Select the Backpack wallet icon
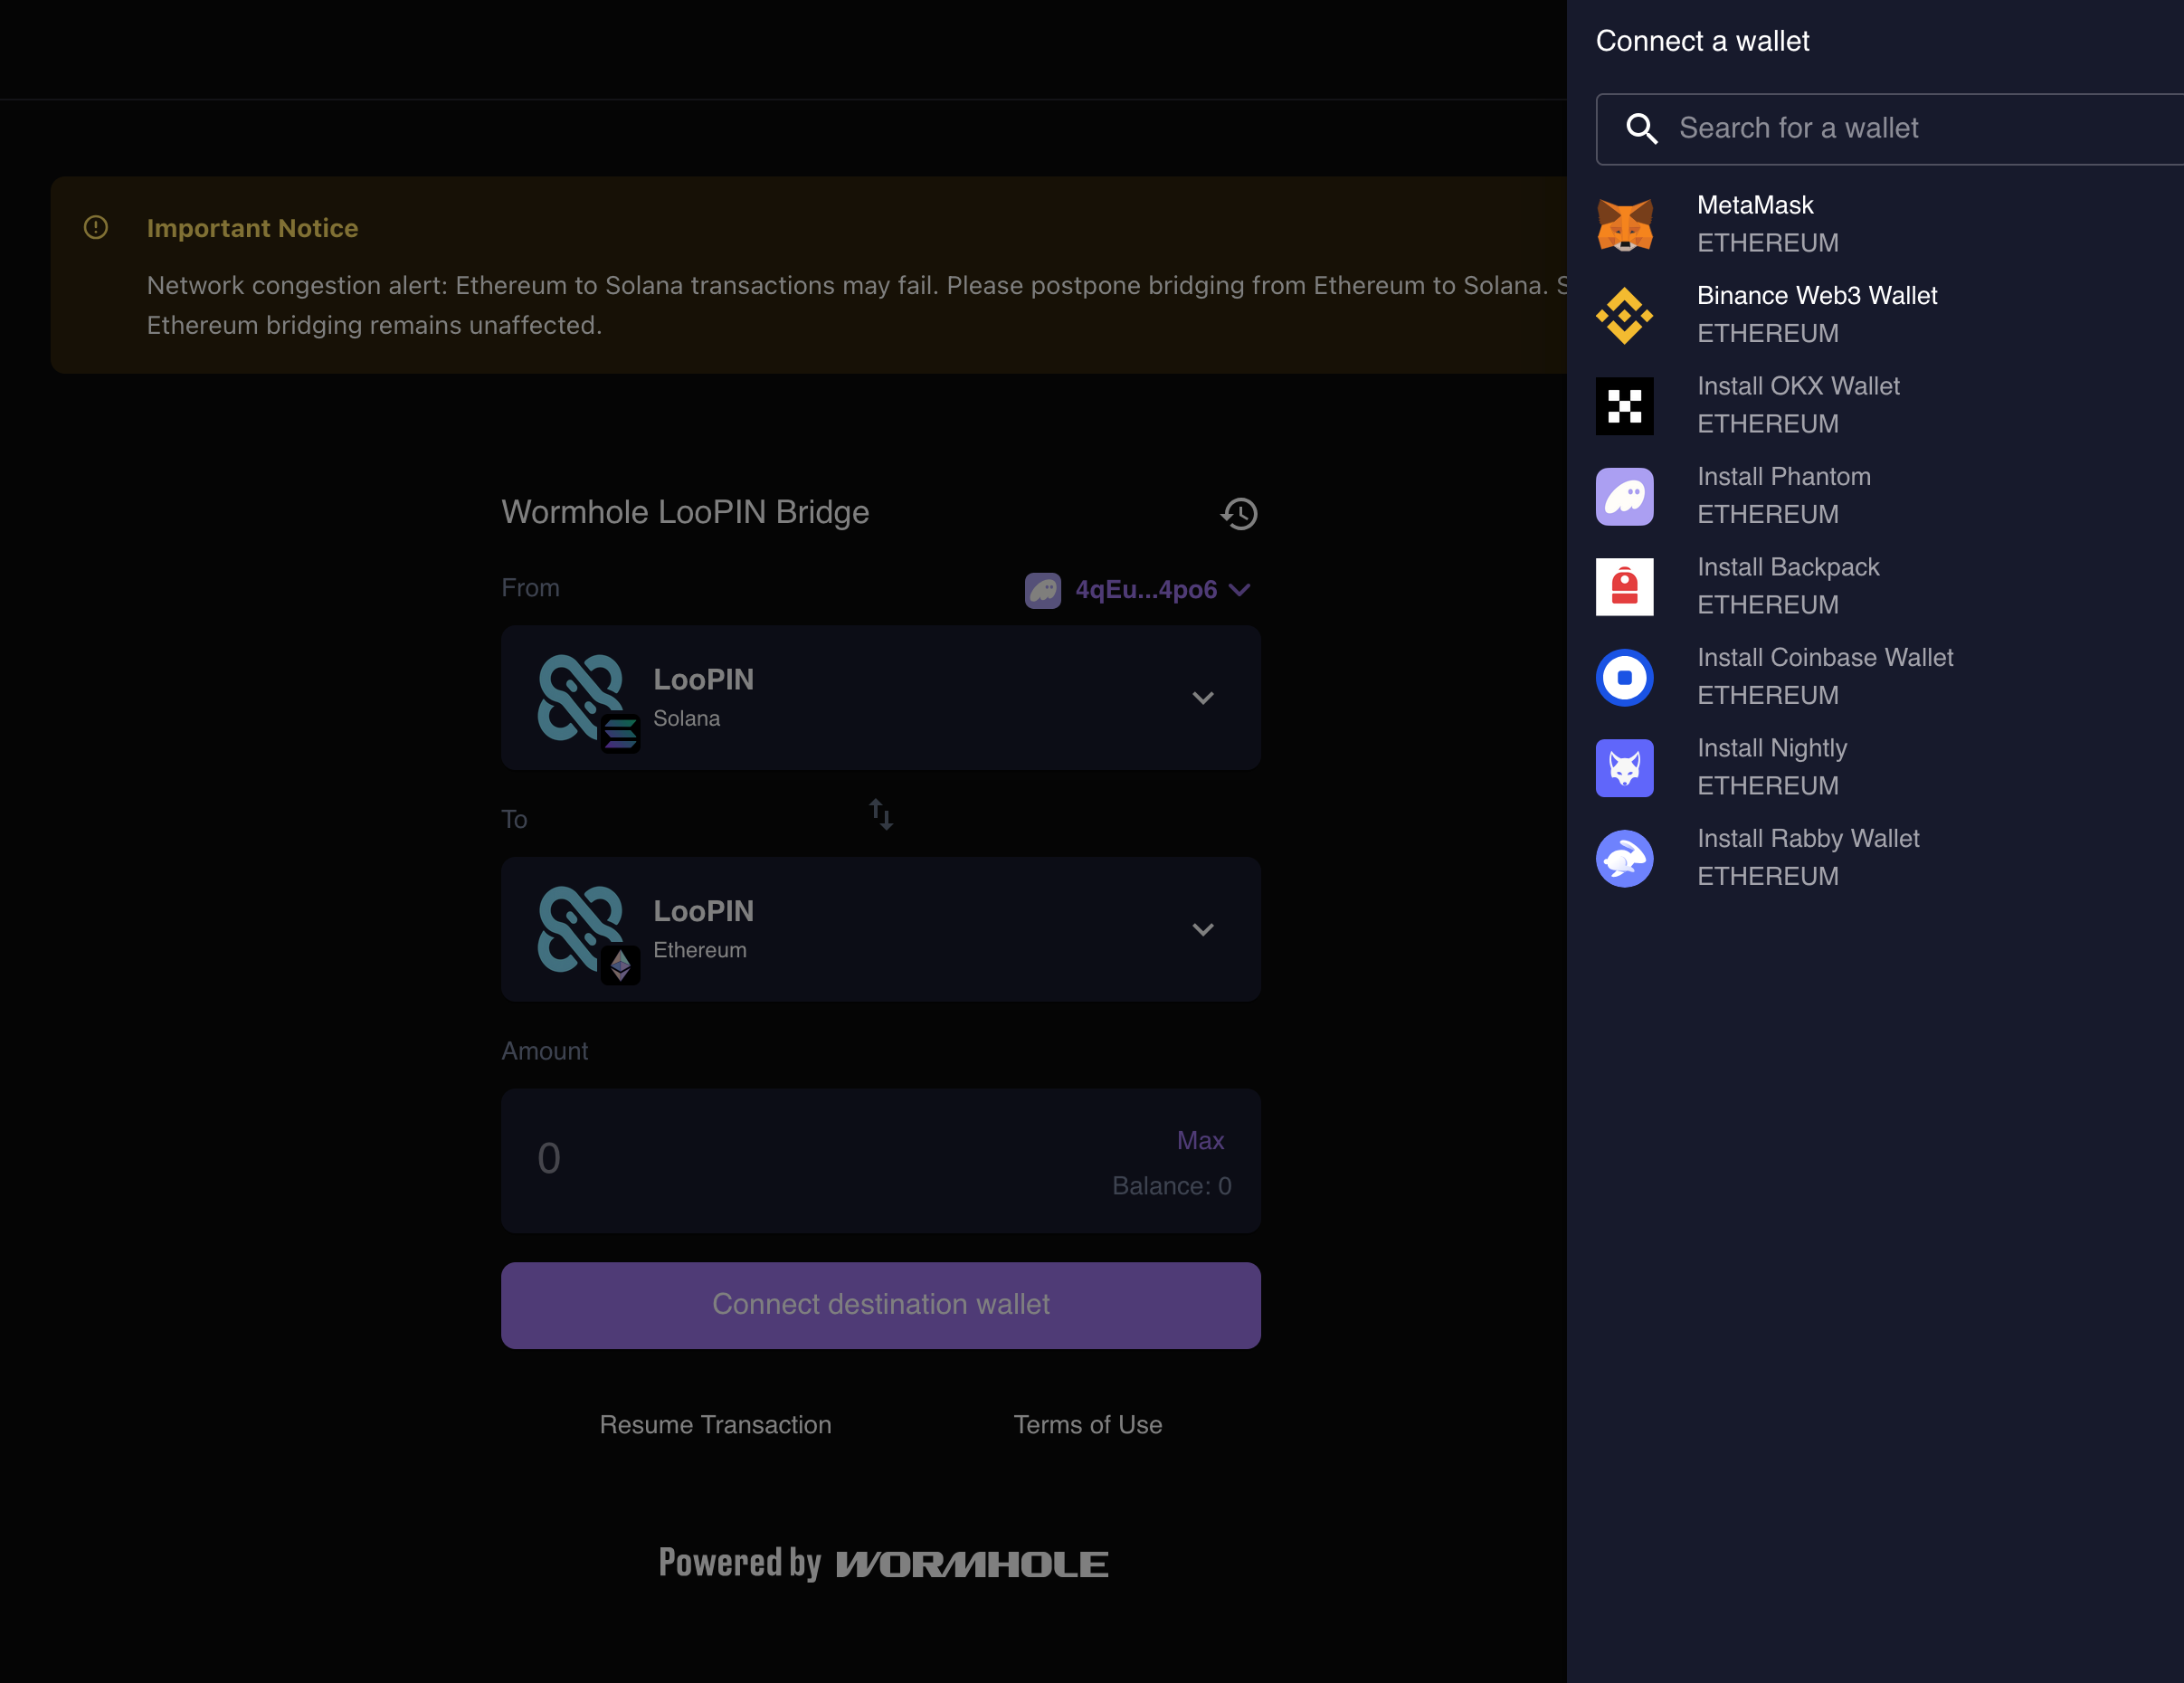2184x1683 pixels. tap(1625, 586)
